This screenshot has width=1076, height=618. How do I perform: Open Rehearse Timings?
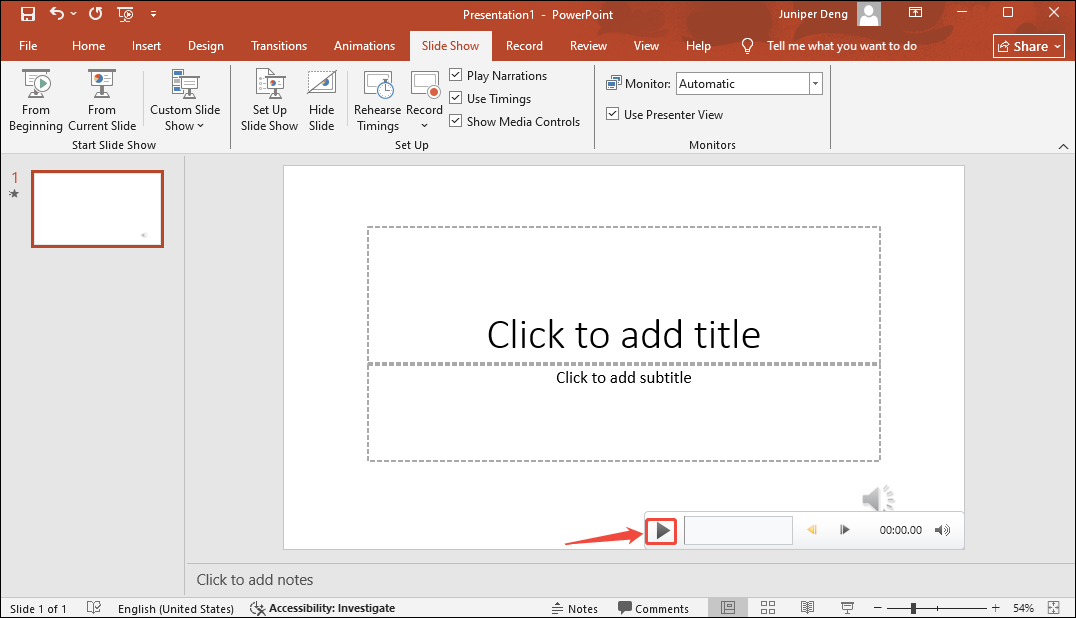pyautogui.click(x=377, y=99)
